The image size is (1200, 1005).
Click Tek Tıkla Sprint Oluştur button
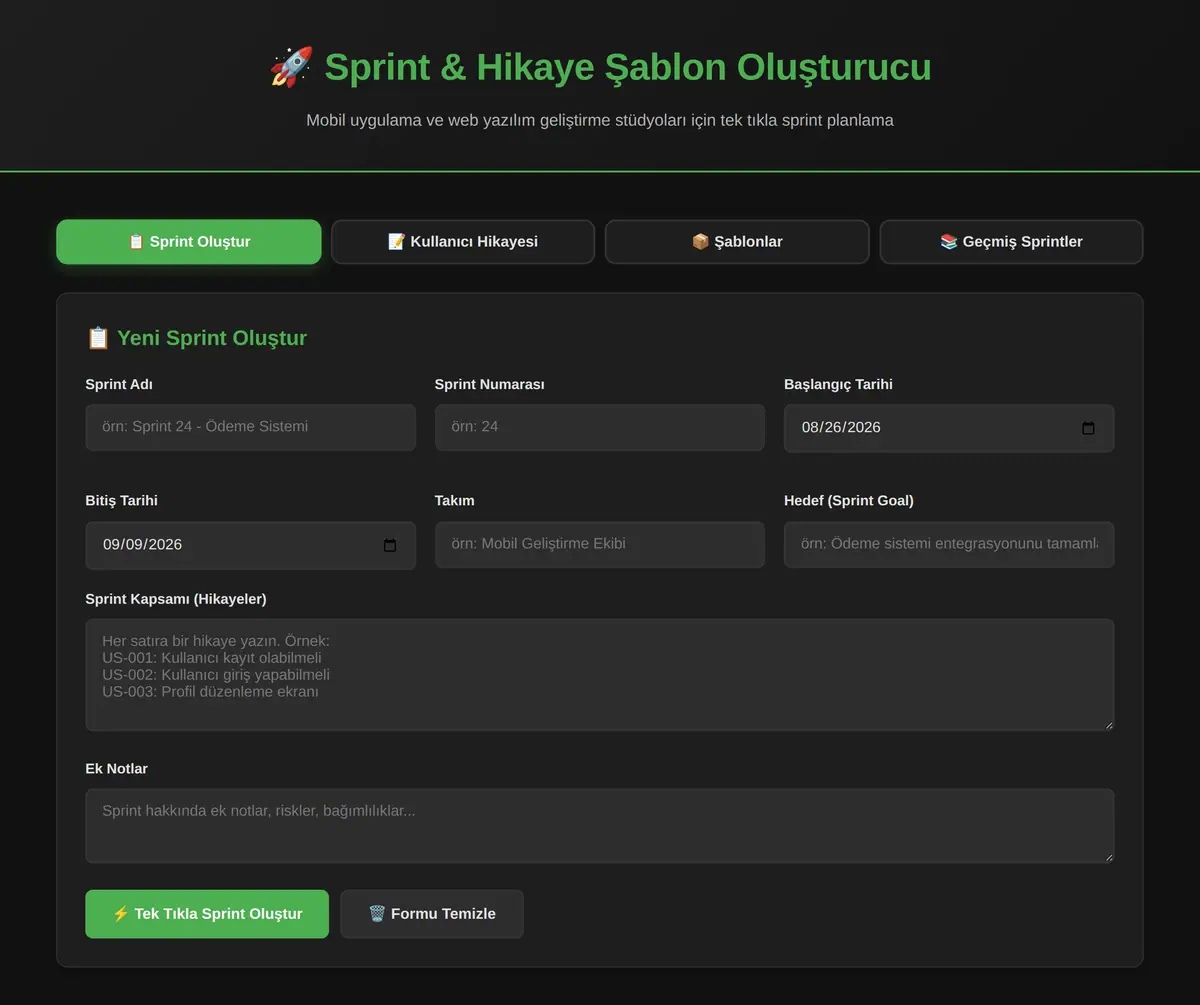(207, 914)
